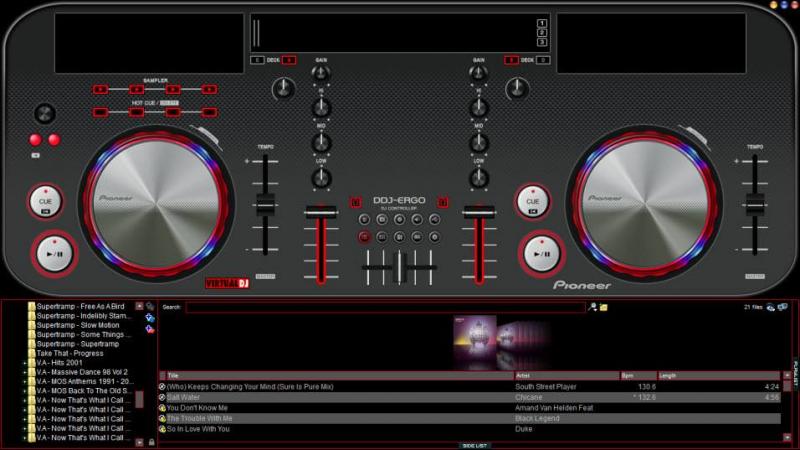Click track list scrollbar down arrow

(787, 438)
